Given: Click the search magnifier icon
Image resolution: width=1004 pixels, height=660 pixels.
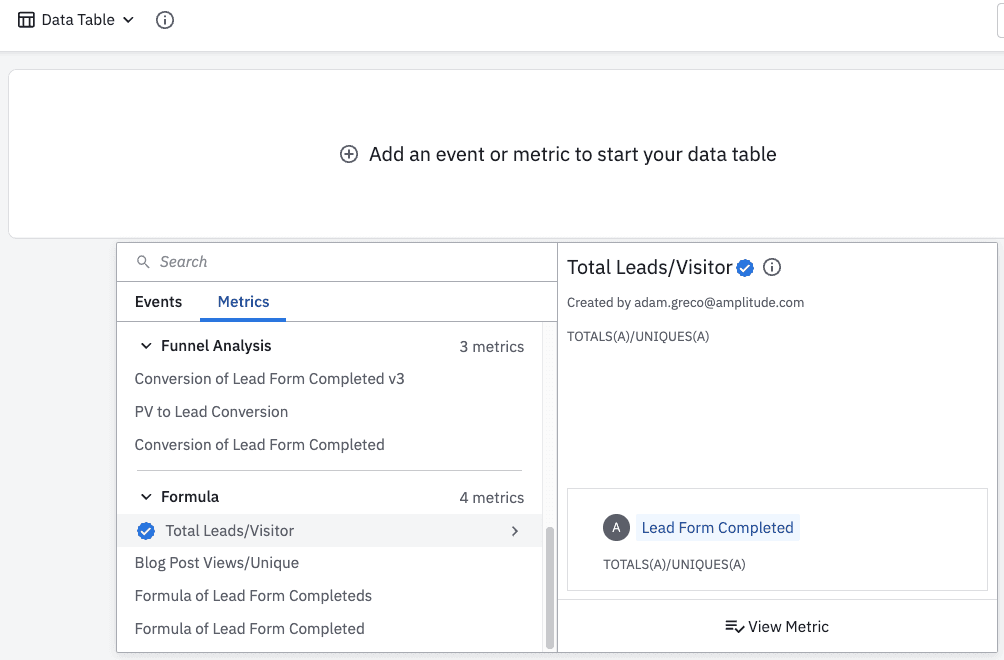Looking at the screenshot, I should tap(143, 262).
